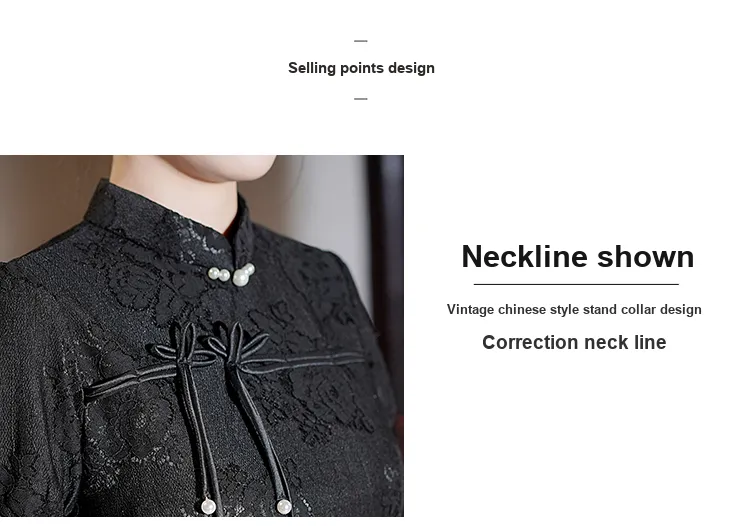This screenshot has width=750, height=526.
Task: Click "Vintage chinese style stand collar design" text
Action: (x=574, y=309)
